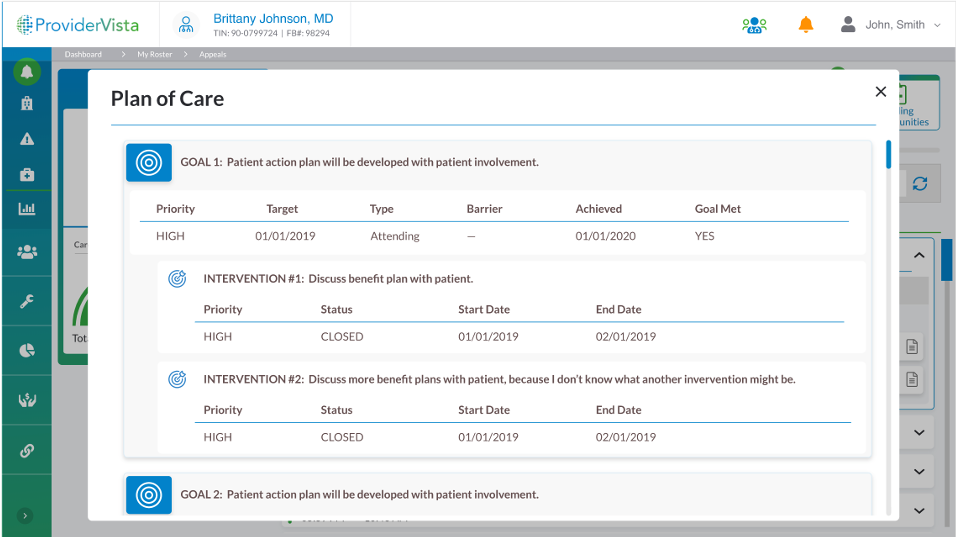
Task: Click the wrench tools sidebar icon
Action: pyautogui.click(x=26, y=301)
